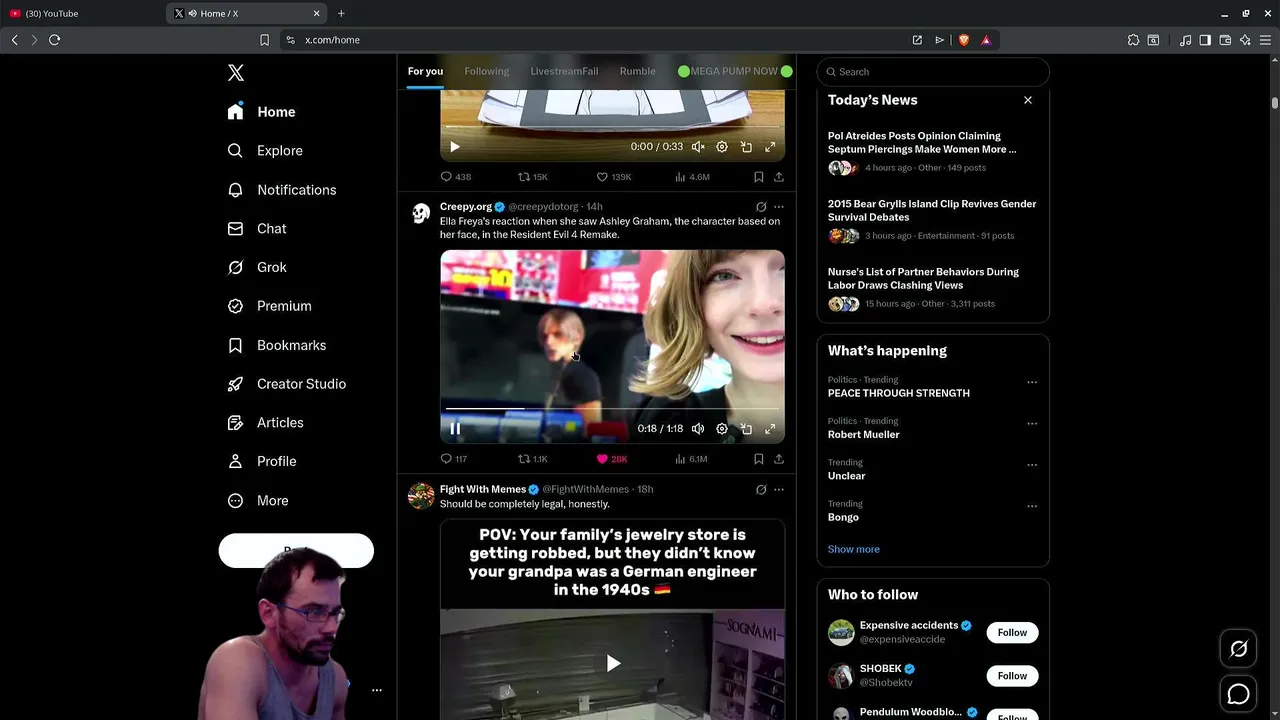Switch to the LivestreamFail tab
The image size is (1280, 720).
pos(564,72)
